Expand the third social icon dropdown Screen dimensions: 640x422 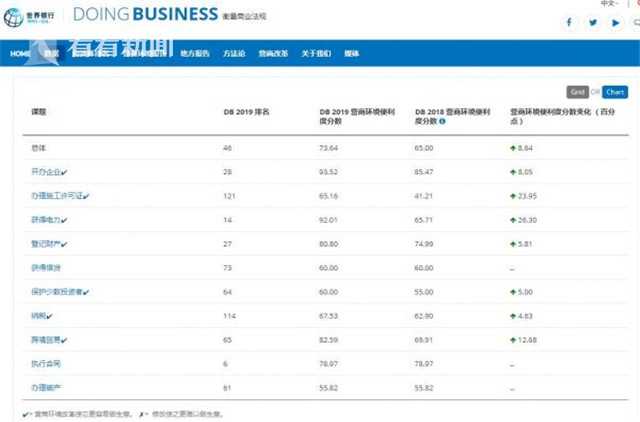616,22
